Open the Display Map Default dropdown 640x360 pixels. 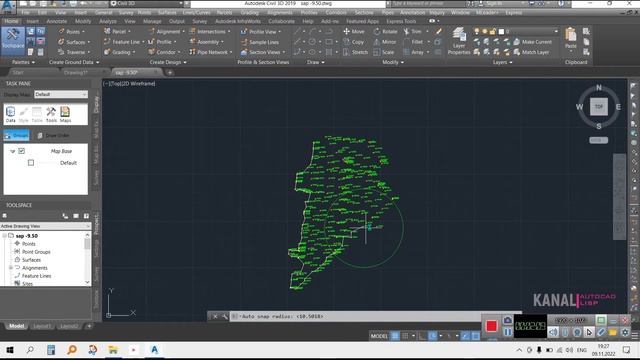(61, 94)
